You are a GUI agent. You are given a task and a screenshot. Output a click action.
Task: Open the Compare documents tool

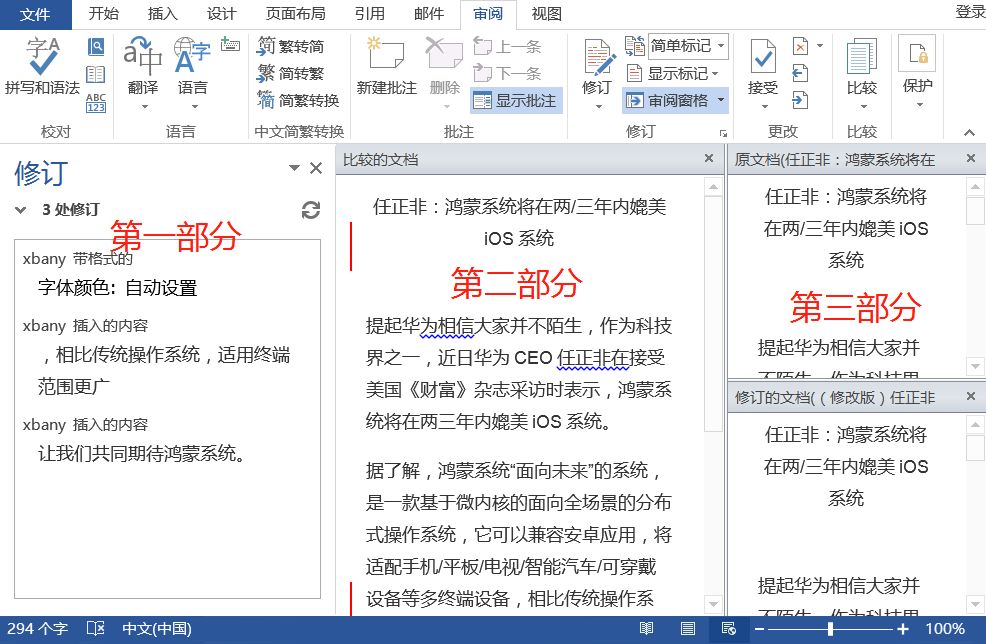tap(861, 72)
